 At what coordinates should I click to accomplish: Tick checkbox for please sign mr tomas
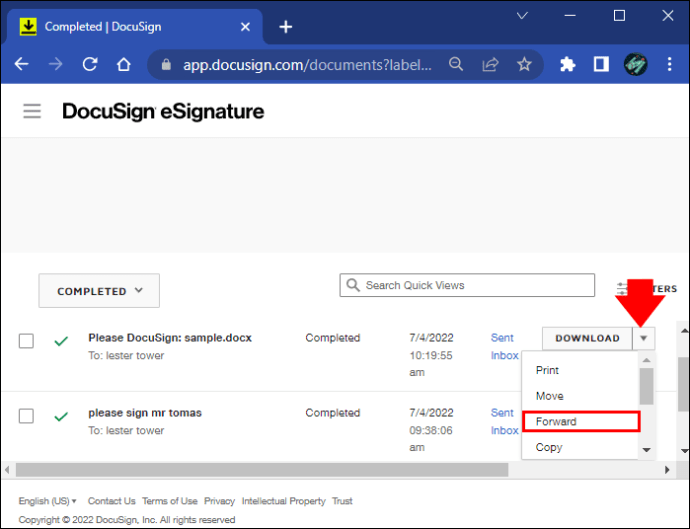click(26, 415)
